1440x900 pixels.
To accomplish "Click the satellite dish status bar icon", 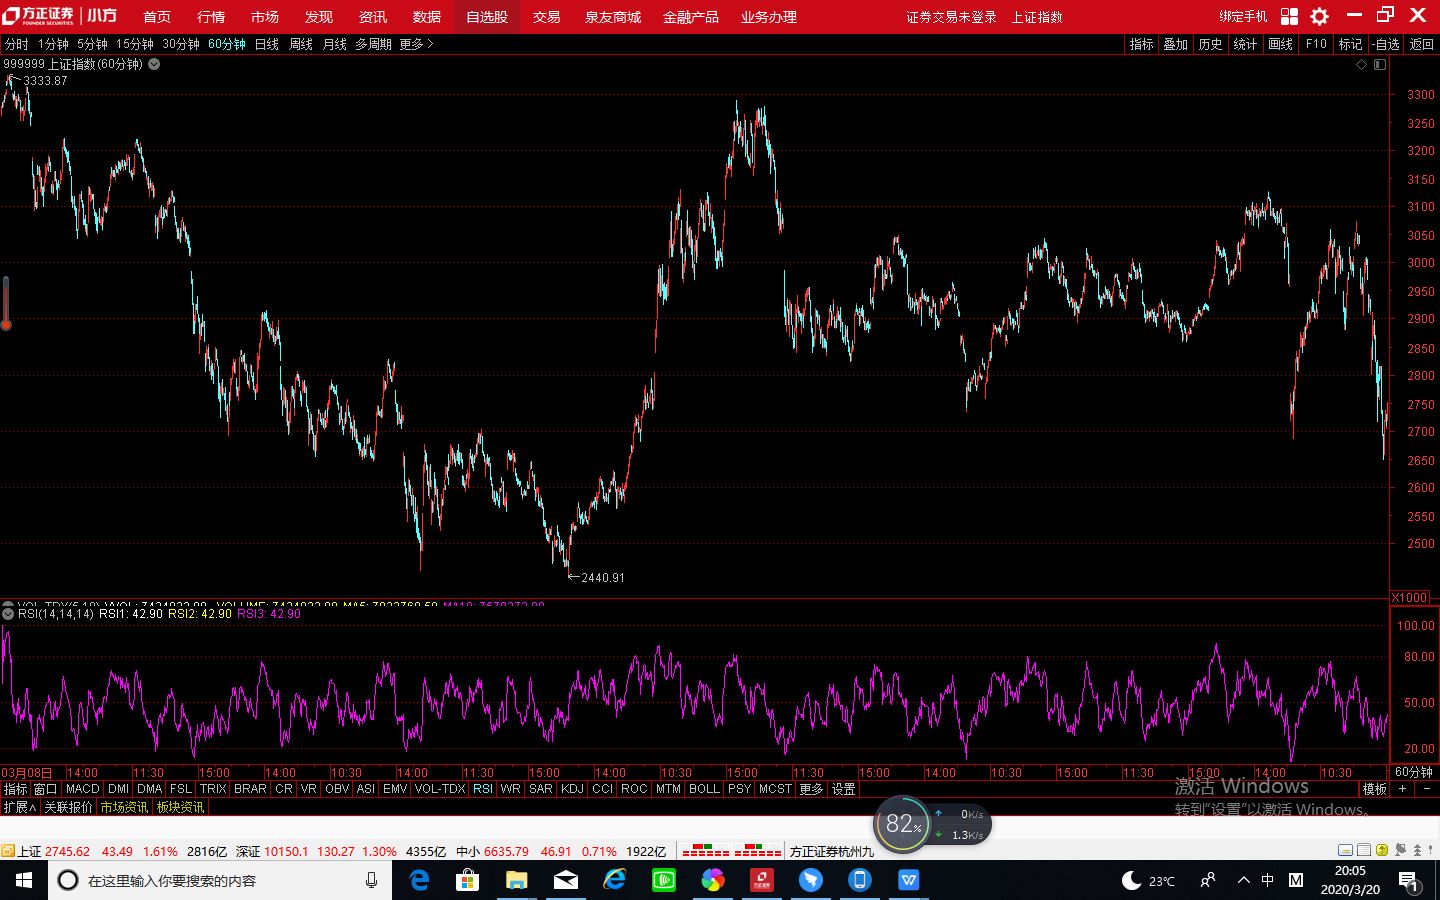I will coord(1400,850).
